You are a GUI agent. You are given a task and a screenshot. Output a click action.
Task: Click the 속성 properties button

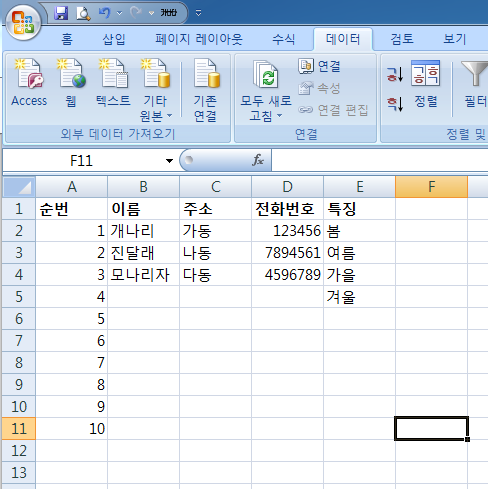click(319, 88)
